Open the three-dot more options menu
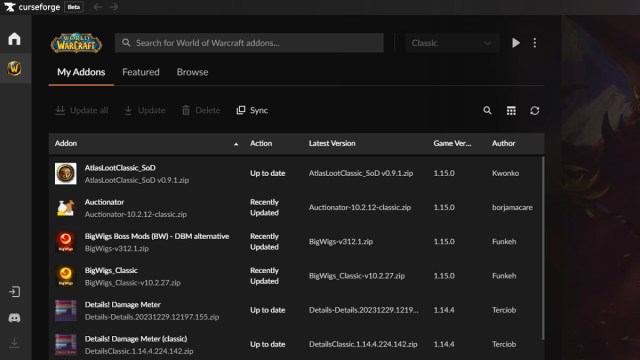 tap(535, 43)
